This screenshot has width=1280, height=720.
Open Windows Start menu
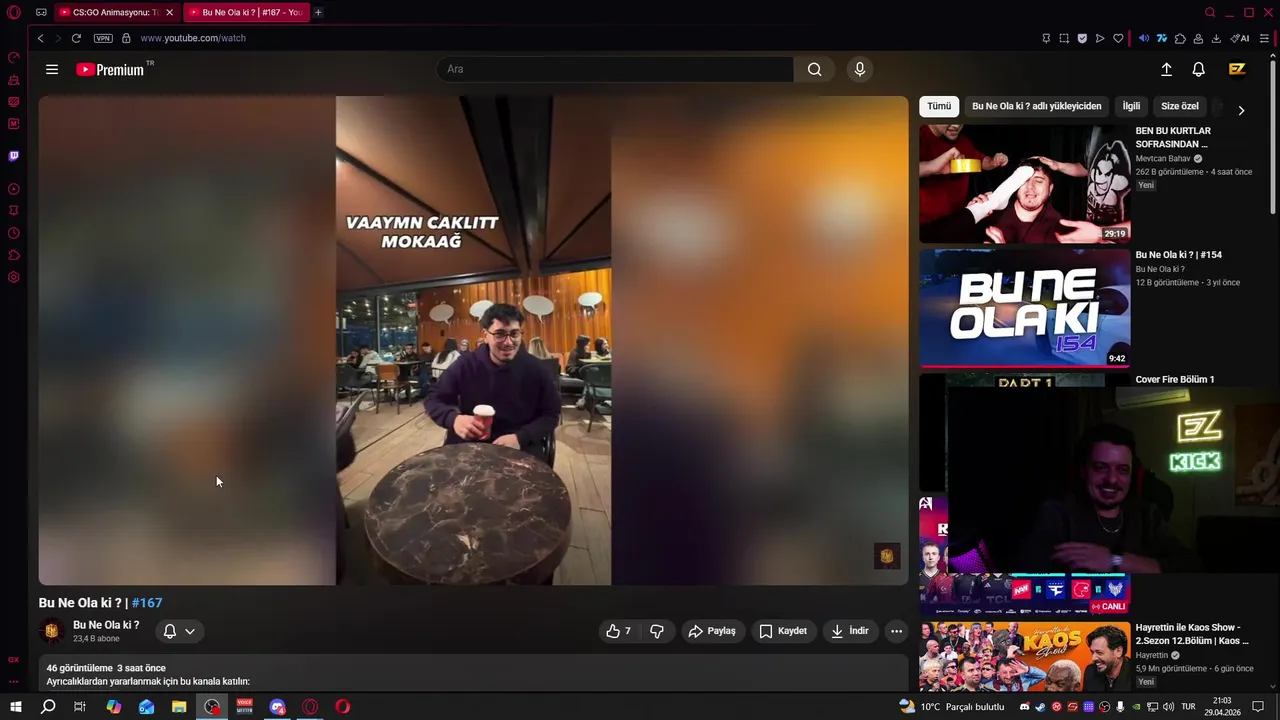[15, 707]
